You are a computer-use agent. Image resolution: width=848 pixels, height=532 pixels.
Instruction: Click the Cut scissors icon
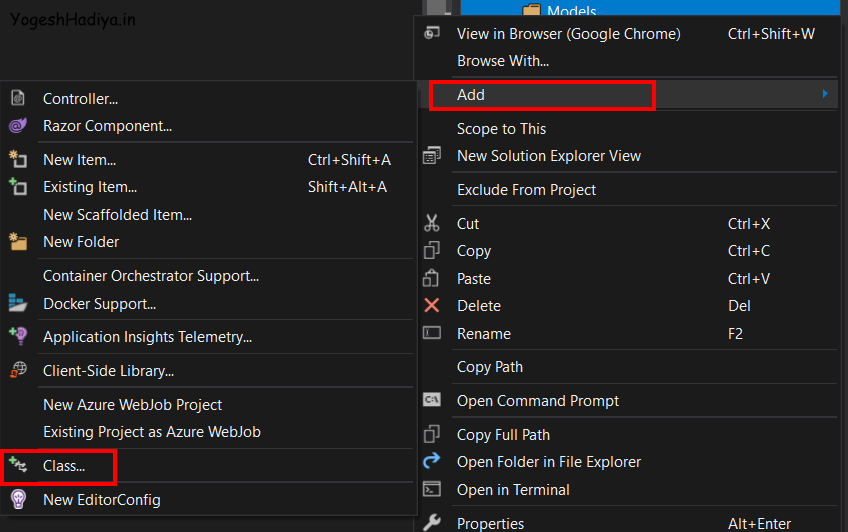tap(432, 224)
